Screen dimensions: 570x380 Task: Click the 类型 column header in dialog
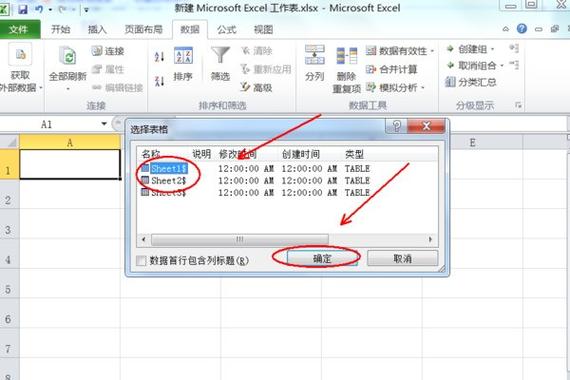tap(354, 154)
